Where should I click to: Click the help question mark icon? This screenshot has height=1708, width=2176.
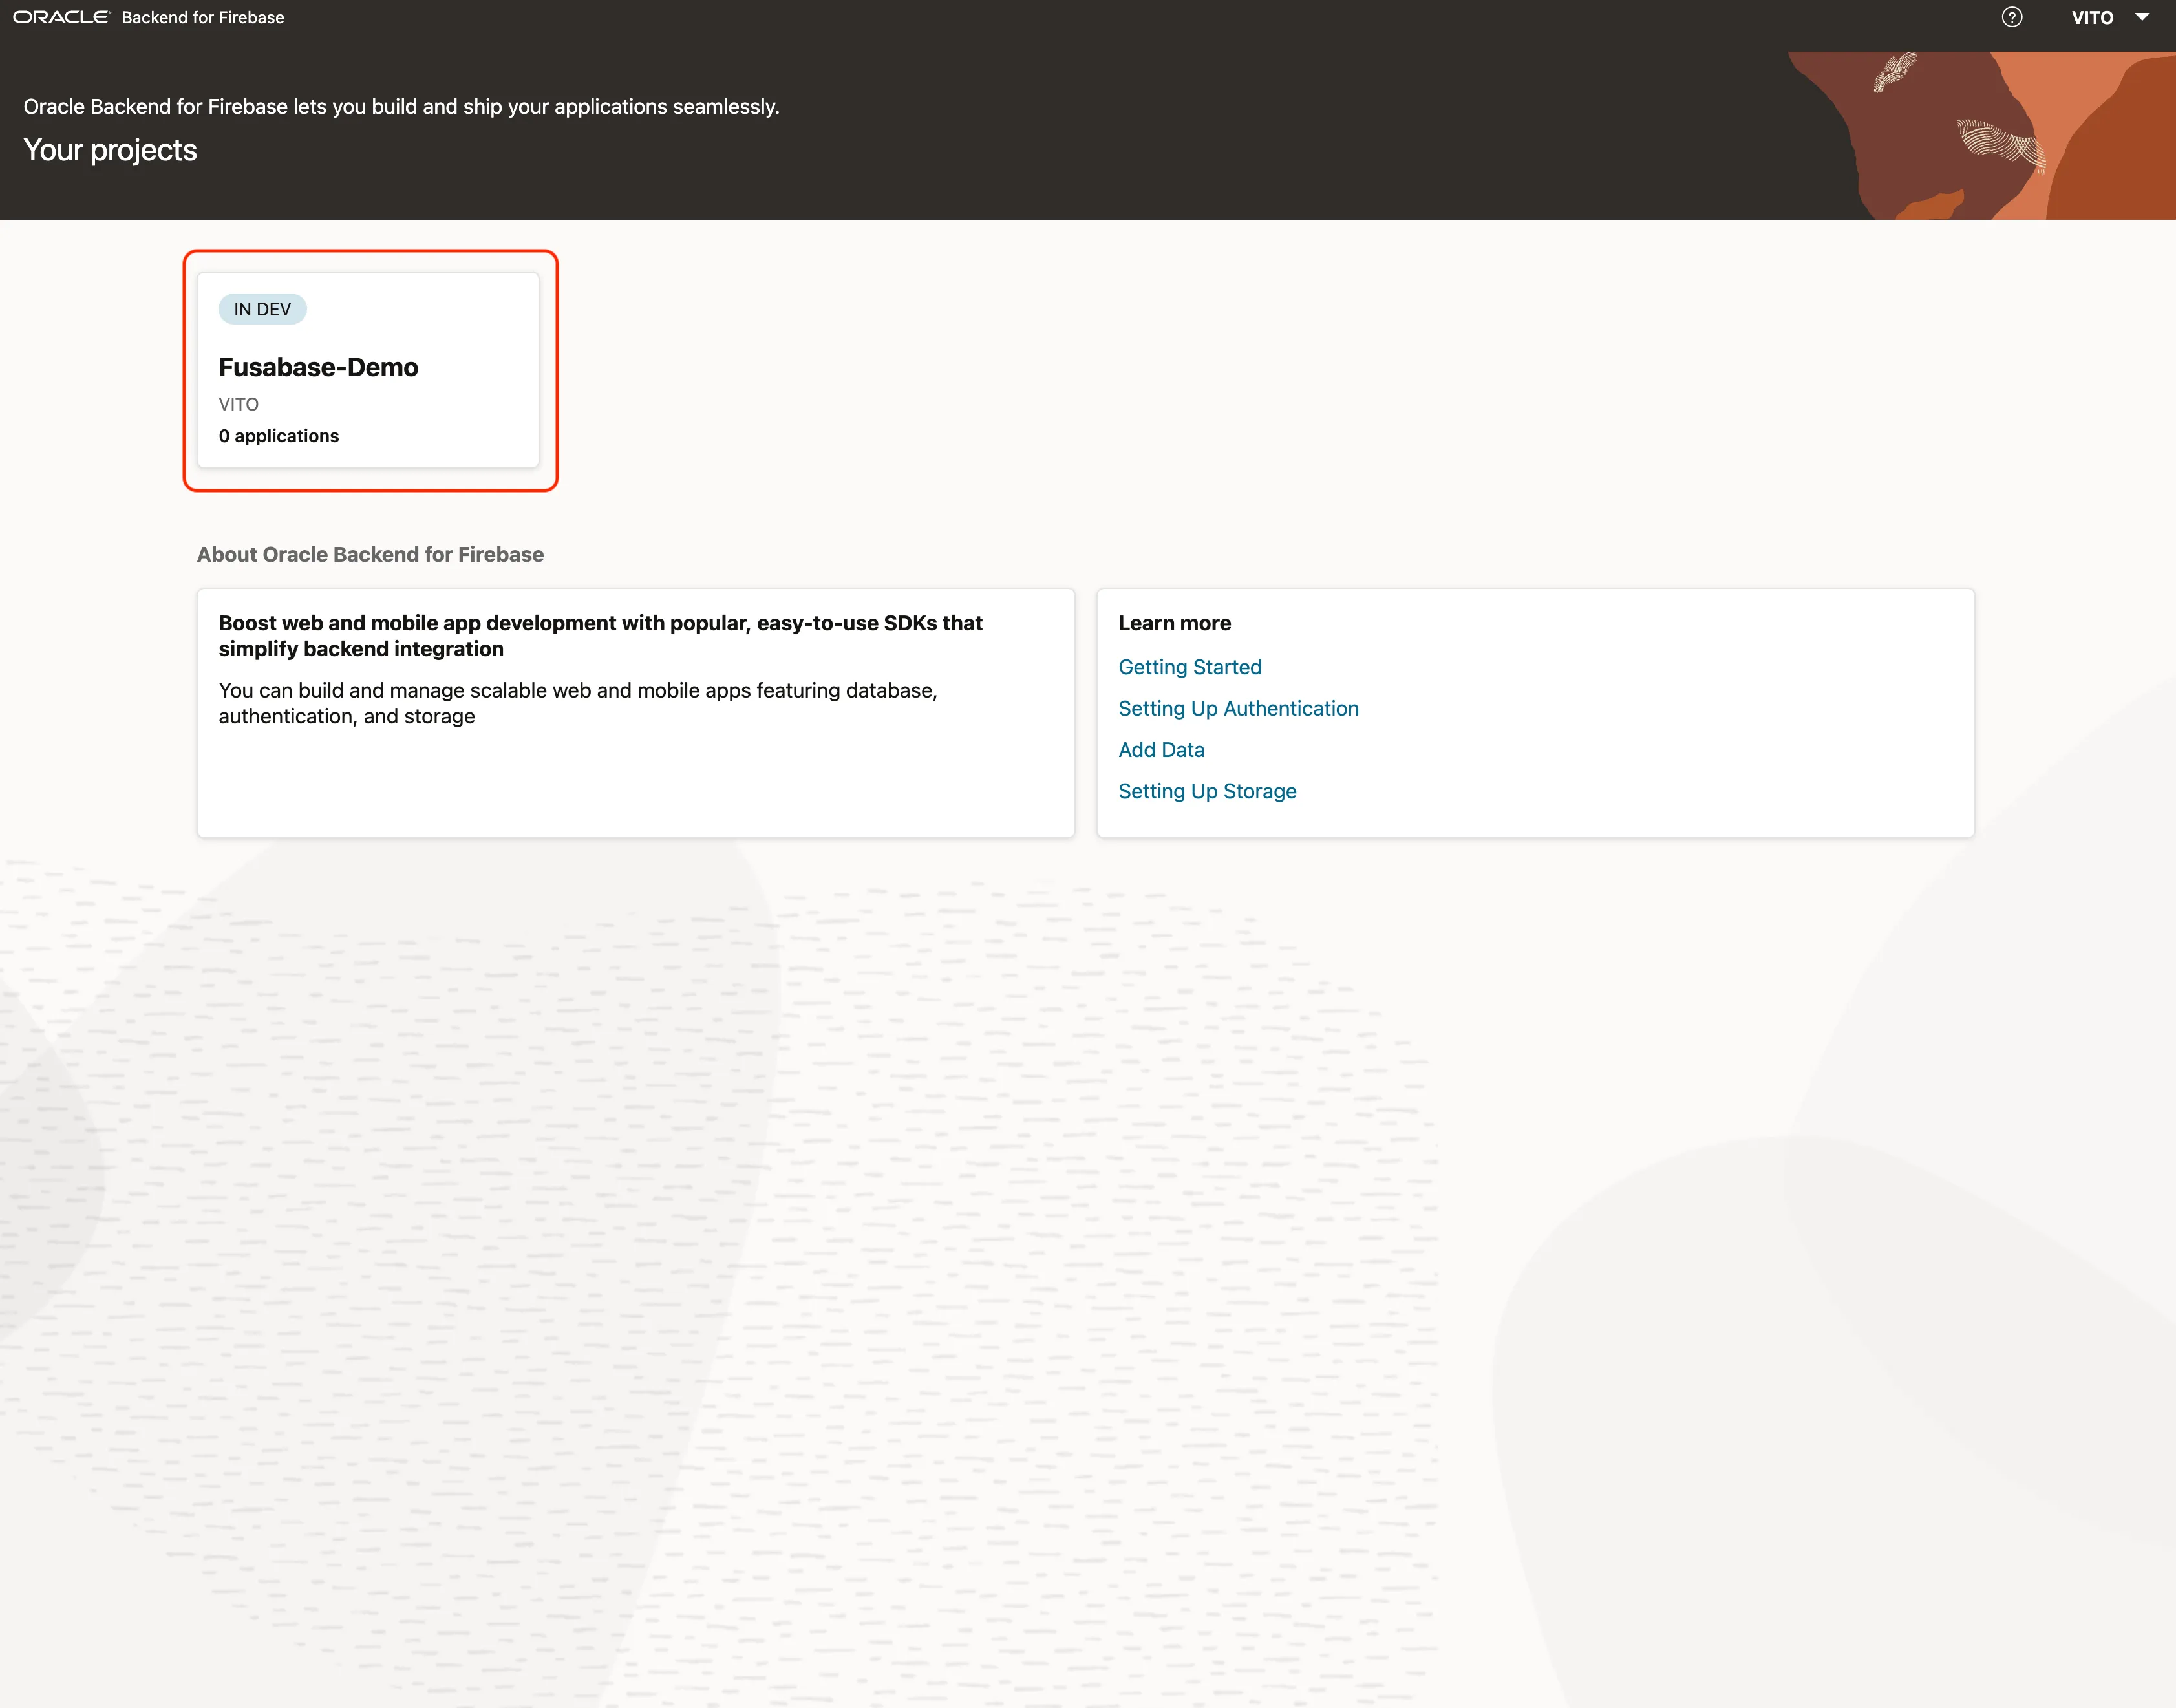pos(2012,17)
